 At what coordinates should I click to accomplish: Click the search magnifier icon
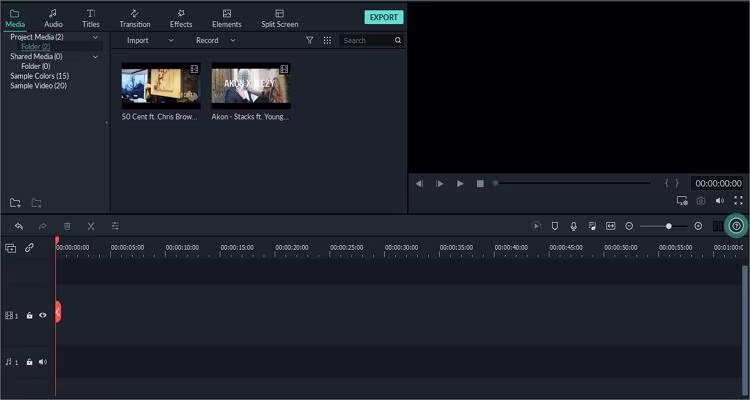398,41
